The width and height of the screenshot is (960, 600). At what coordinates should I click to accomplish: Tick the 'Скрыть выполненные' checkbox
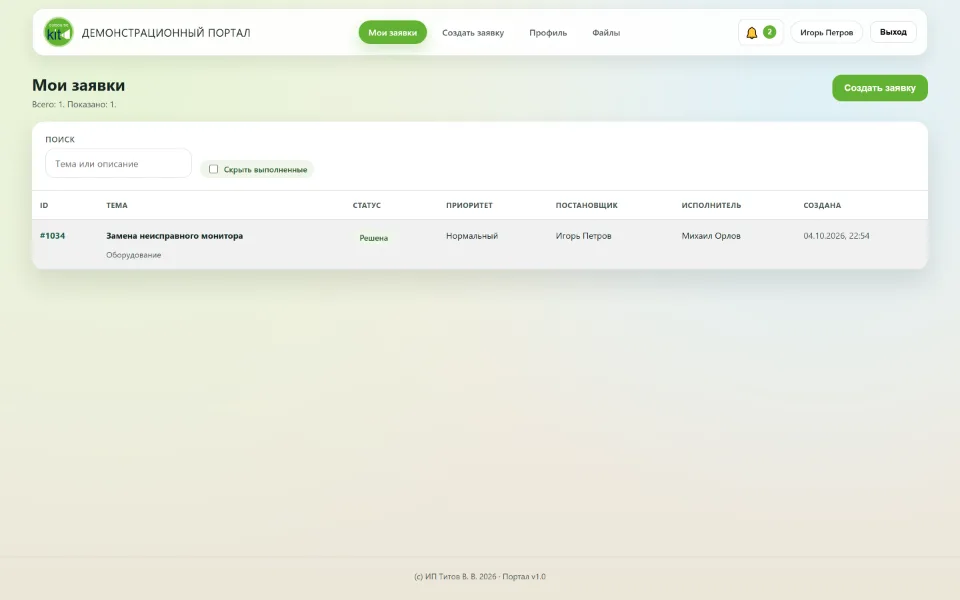click(x=213, y=169)
